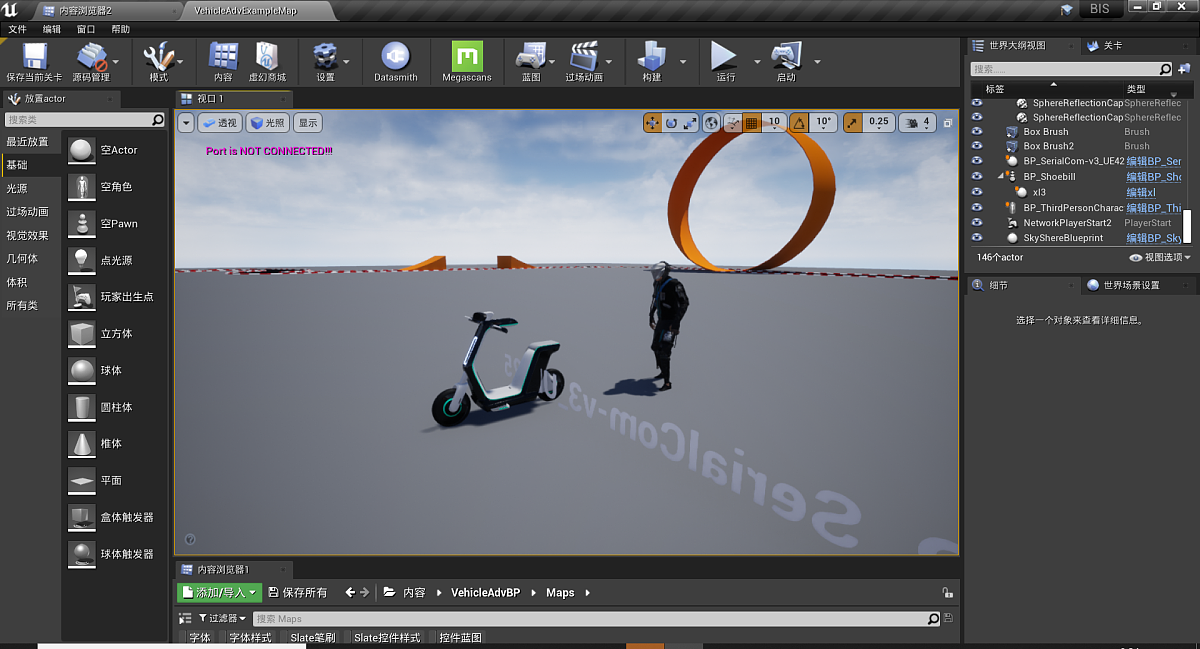This screenshot has width=1200, height=649.
Task: Open the Add/Import (添加/导入) dropdown
Action: (219, 592)
